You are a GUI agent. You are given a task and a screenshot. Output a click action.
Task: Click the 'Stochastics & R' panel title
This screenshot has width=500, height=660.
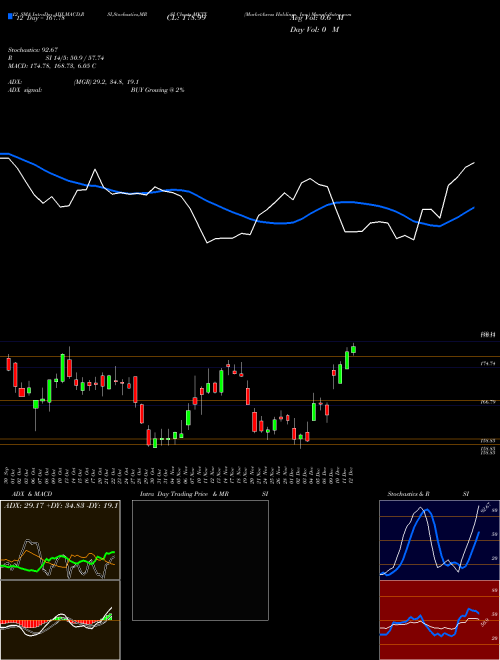point(409,494)
